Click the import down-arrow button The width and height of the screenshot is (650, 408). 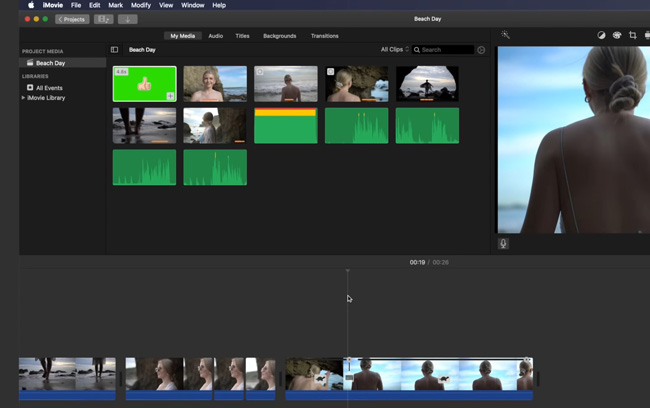coord(128,19)
